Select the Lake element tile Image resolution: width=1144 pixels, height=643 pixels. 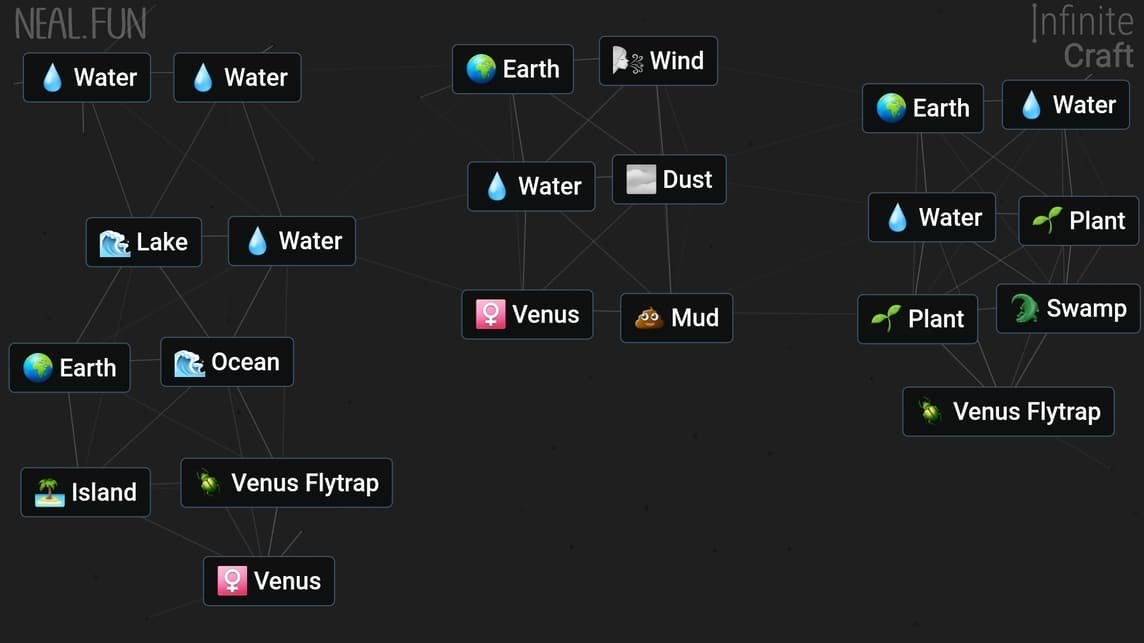pyautogui.click(x=143, y=242)
